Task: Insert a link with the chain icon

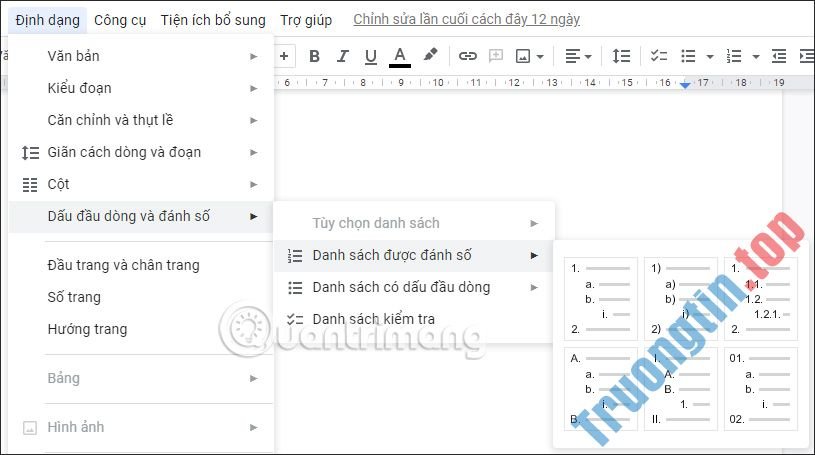Action: click(467, 56)
